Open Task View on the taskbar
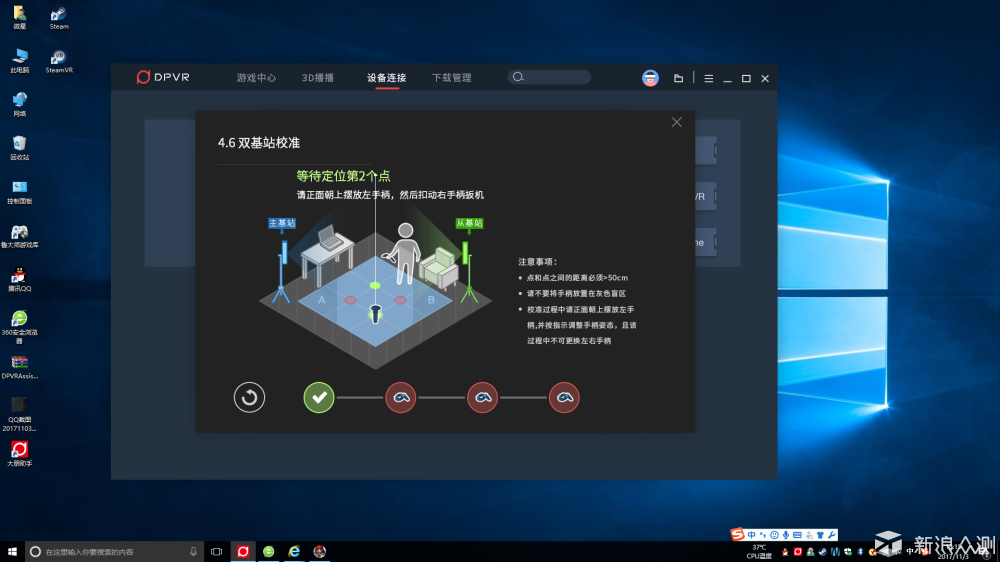Screen dimensions: 1000x562 point(217,551)
